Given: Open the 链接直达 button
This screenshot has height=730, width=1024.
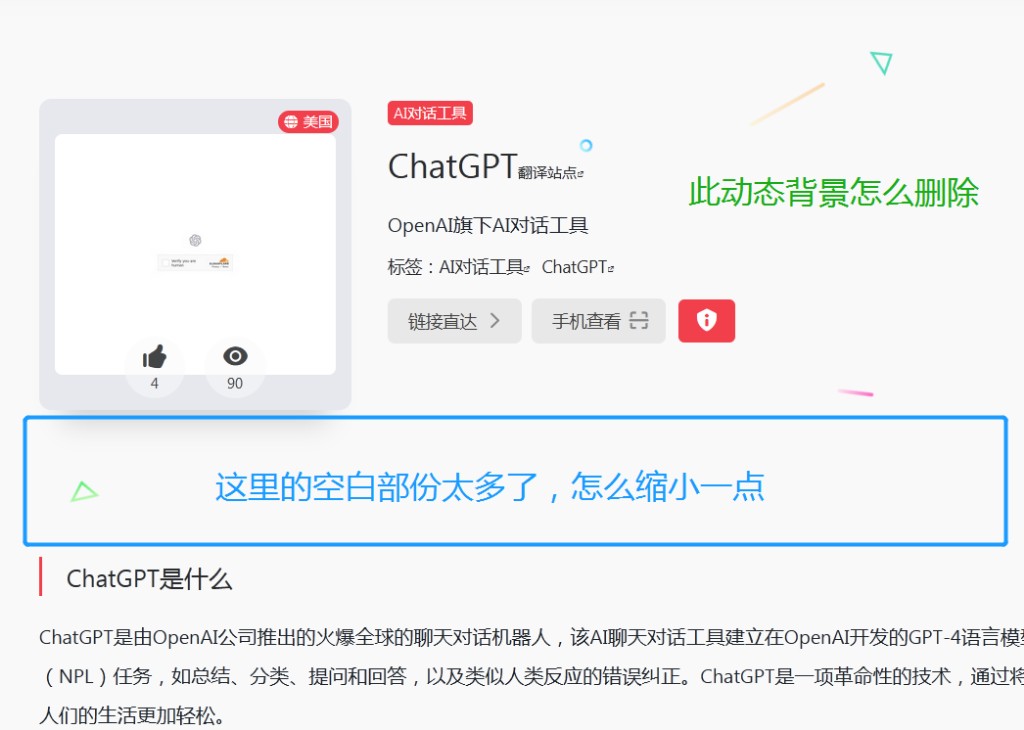Looking at the screenshot, I should pyautogui.click(x=455, y=321).
